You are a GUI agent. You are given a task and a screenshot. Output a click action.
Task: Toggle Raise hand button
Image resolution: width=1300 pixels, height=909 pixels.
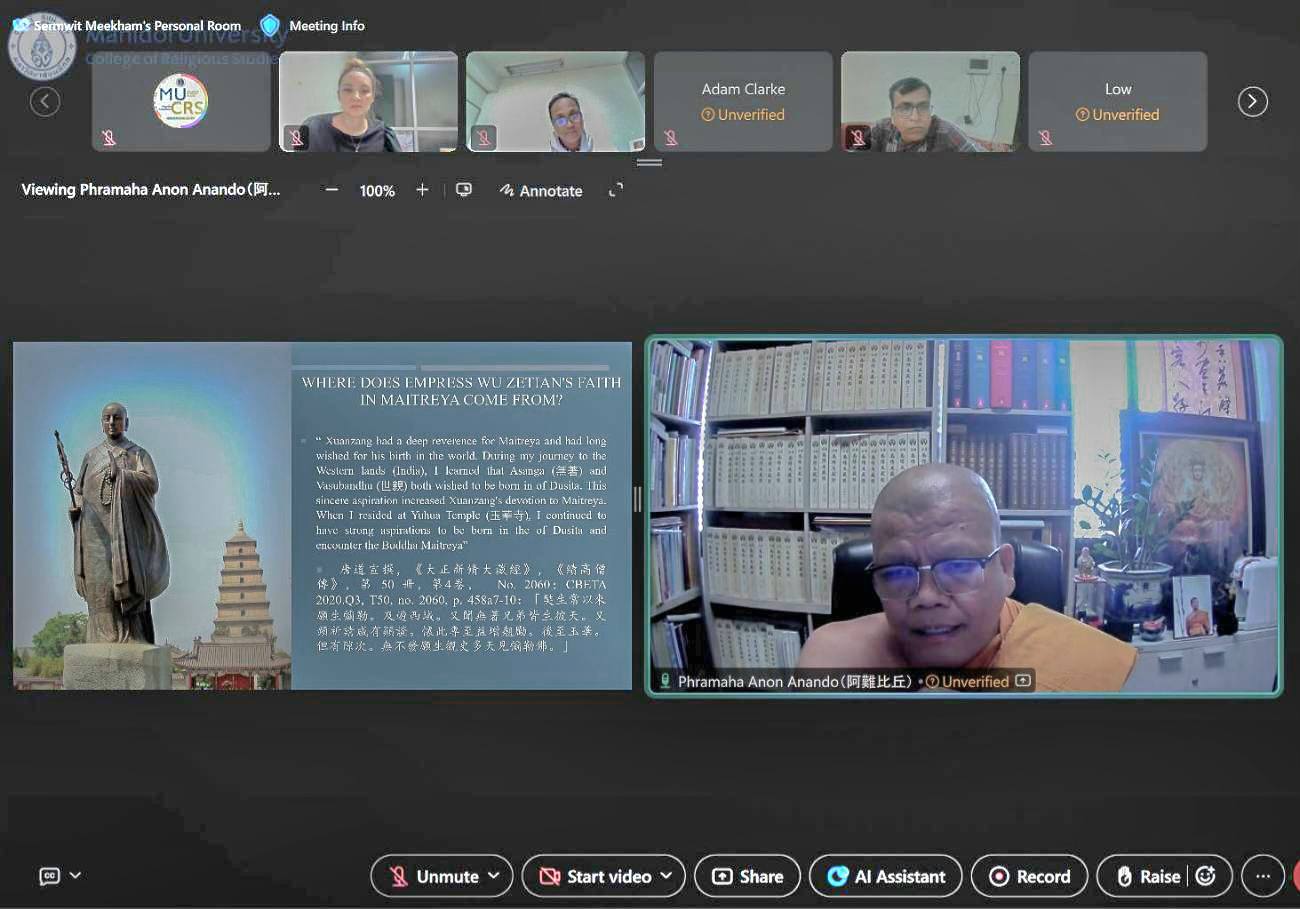[x=1148, y=876]
